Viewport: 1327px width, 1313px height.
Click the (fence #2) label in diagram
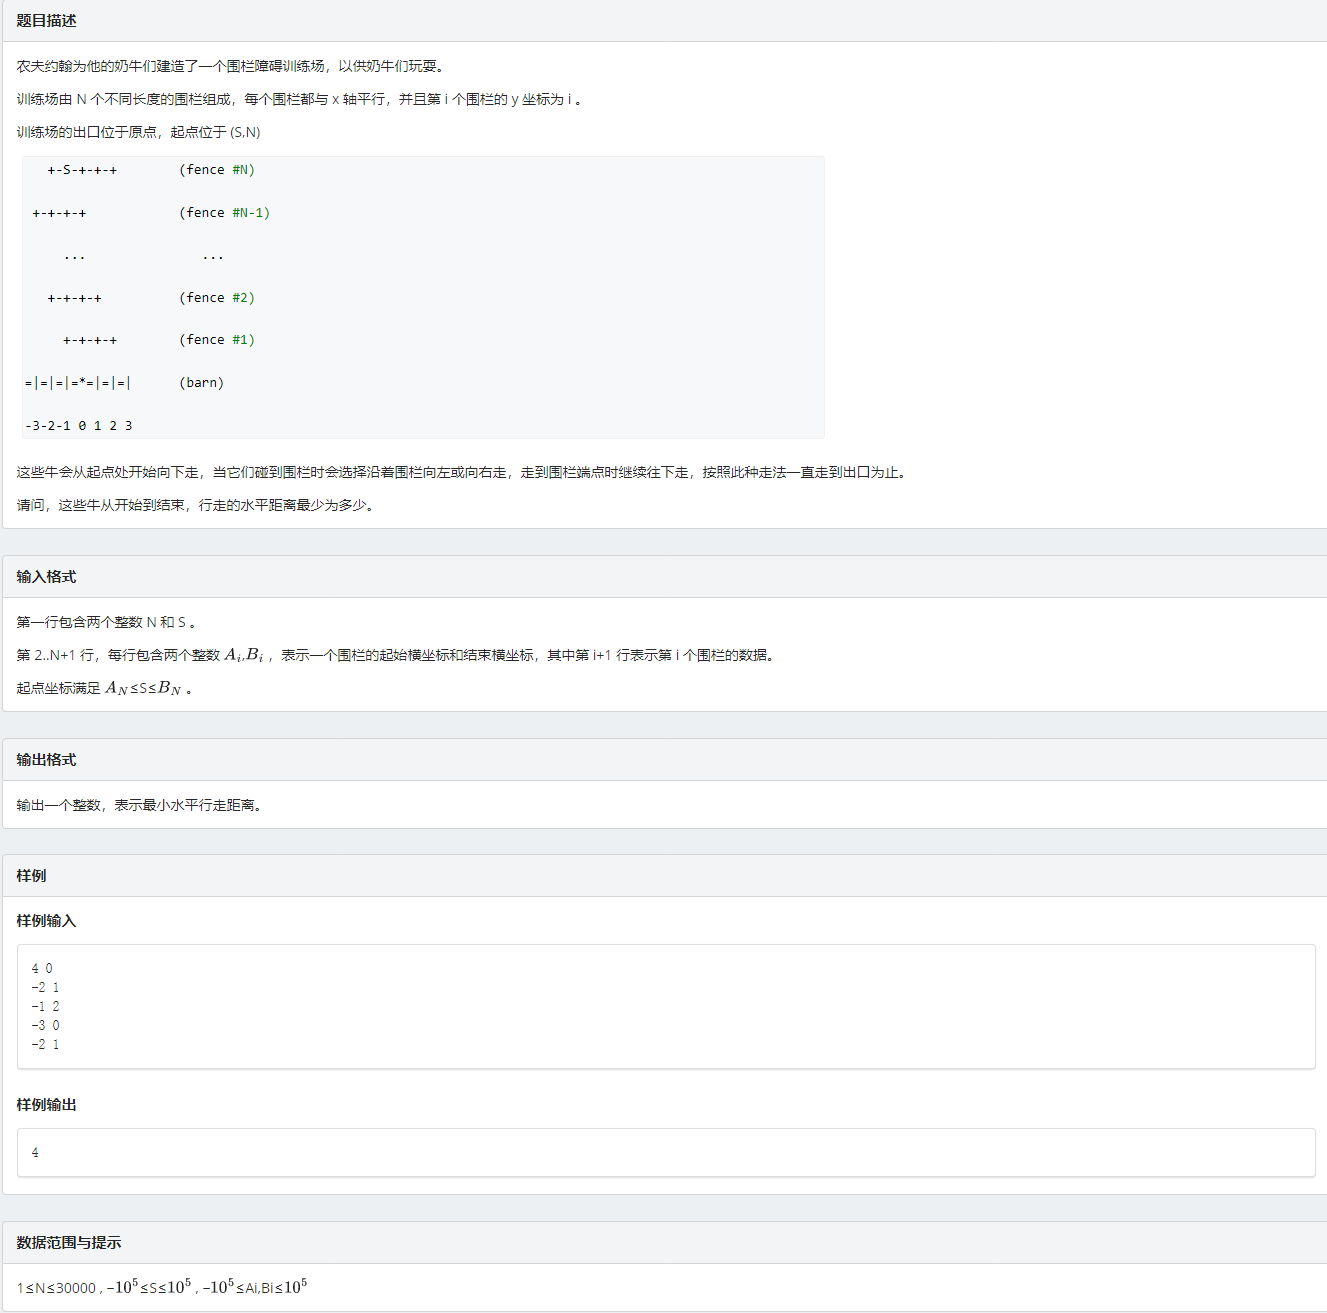pos(217,298)
